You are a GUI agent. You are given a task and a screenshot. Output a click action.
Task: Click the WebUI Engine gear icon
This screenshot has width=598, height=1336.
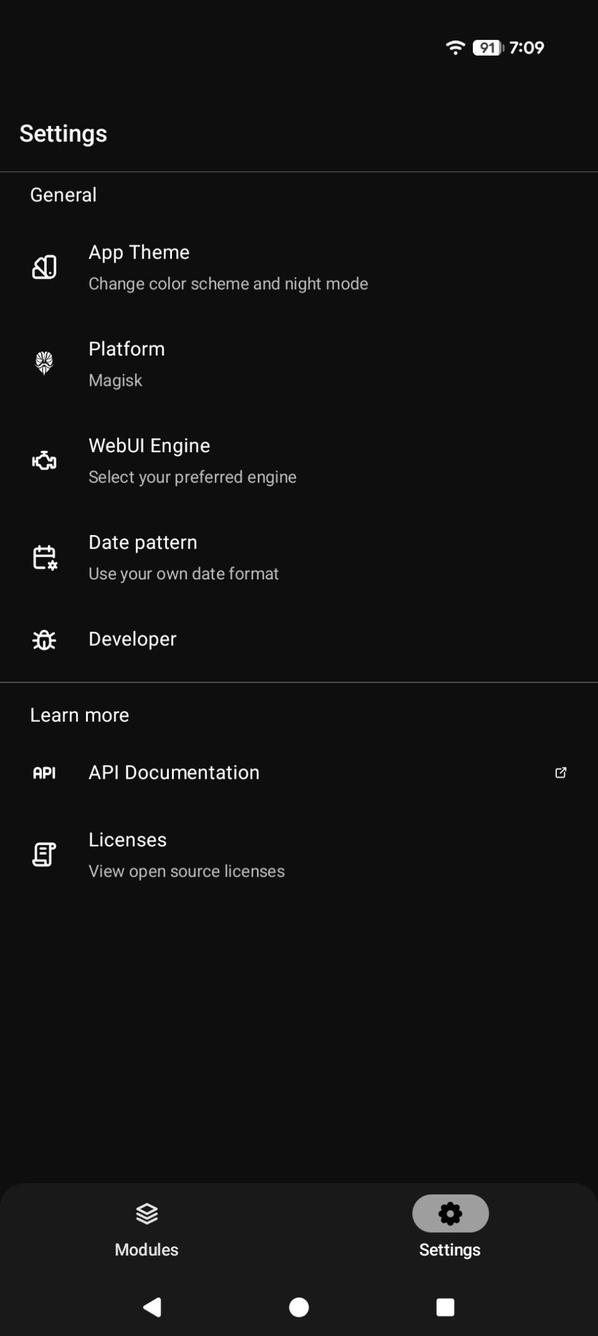coord(44,460)
